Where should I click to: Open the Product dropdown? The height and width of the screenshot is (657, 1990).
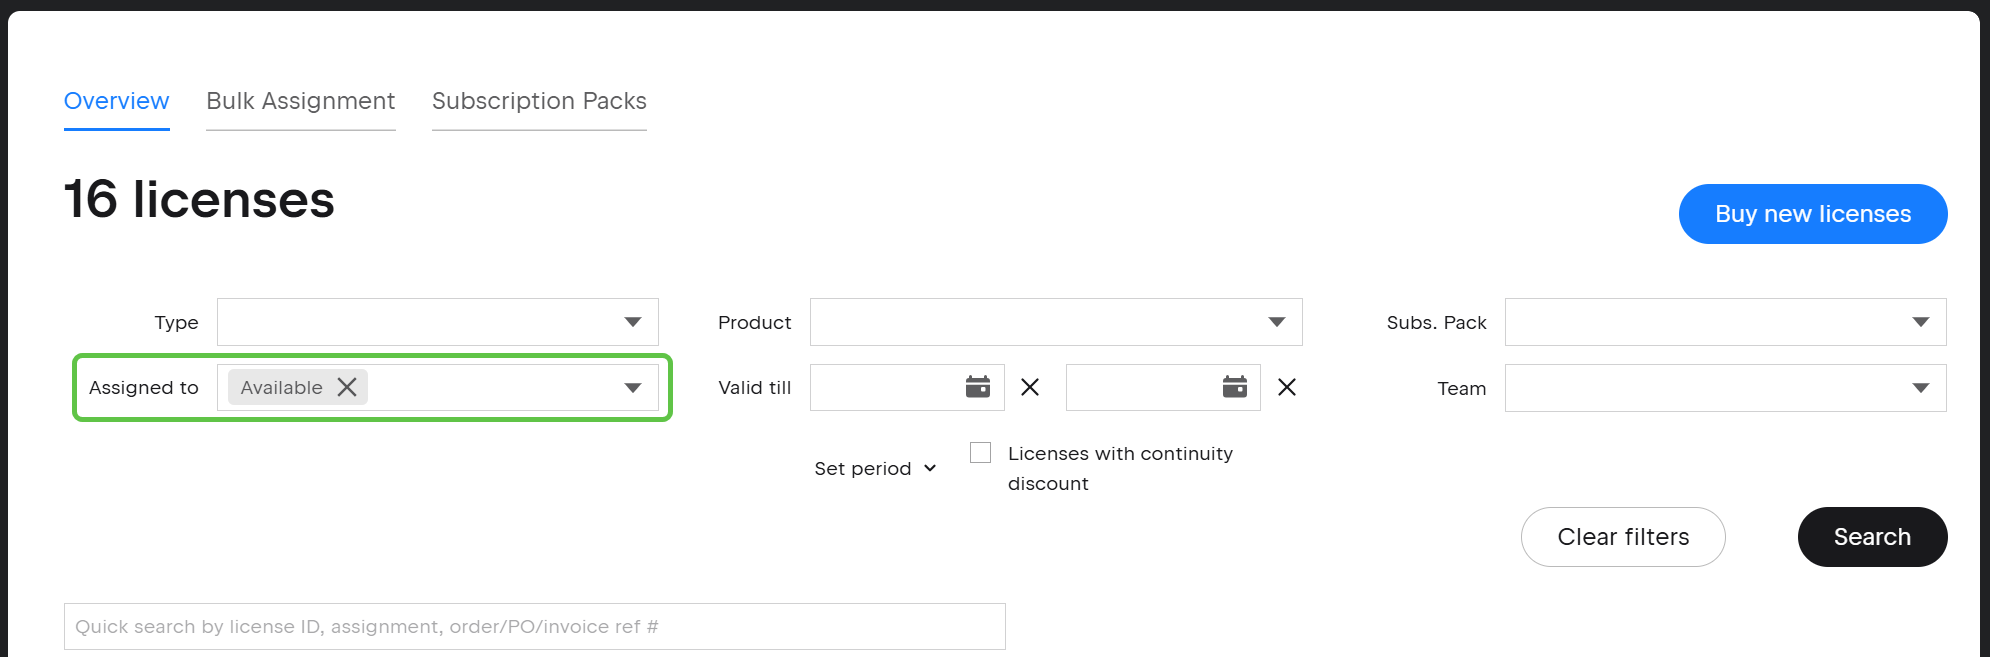tap(1276, 322)
